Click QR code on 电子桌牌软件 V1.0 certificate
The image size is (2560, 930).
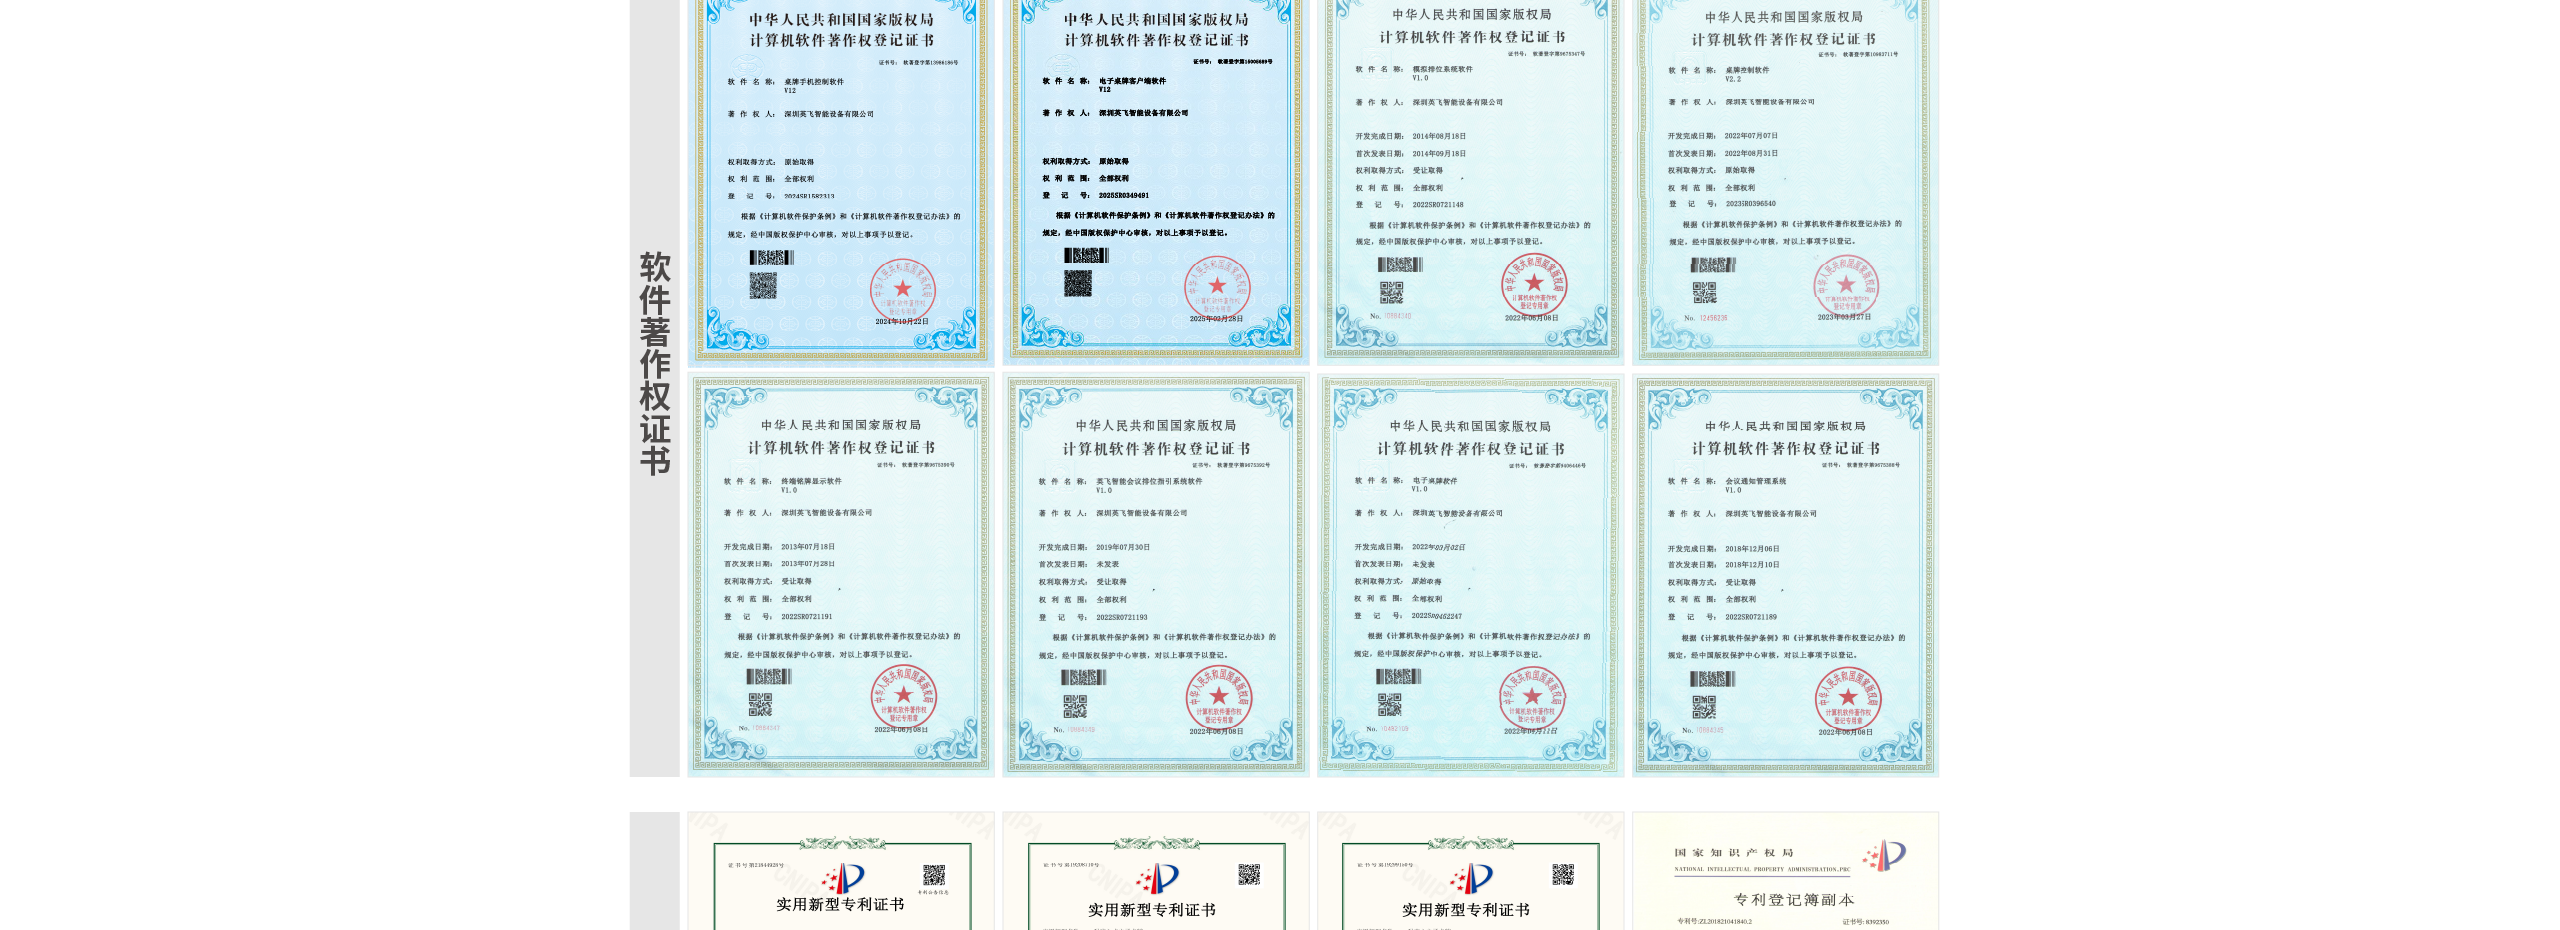(x=1389, y=705)
